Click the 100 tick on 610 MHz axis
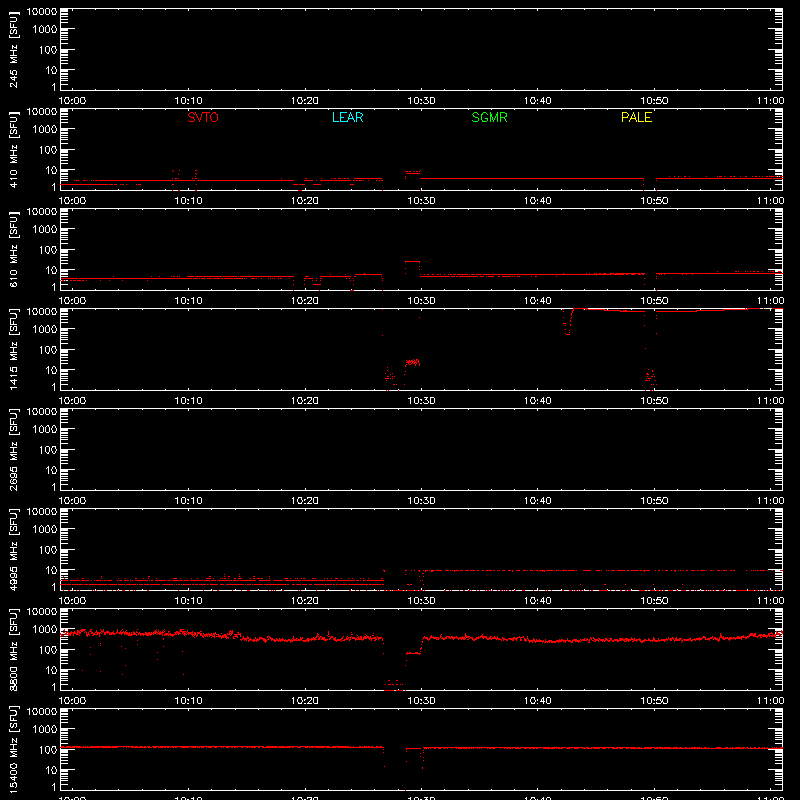The width and height of the screenshot is (800, 800). pos(48,250)
